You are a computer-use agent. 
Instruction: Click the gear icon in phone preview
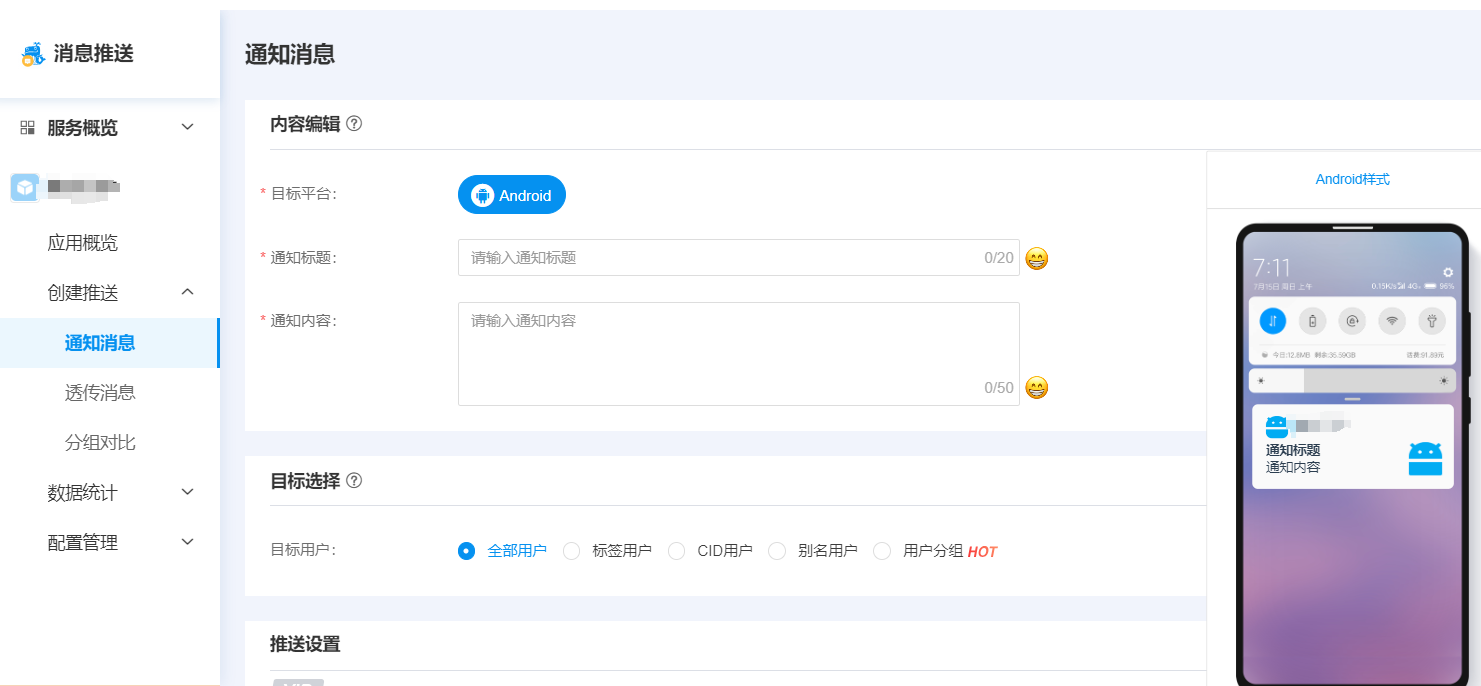point(1448,272)
